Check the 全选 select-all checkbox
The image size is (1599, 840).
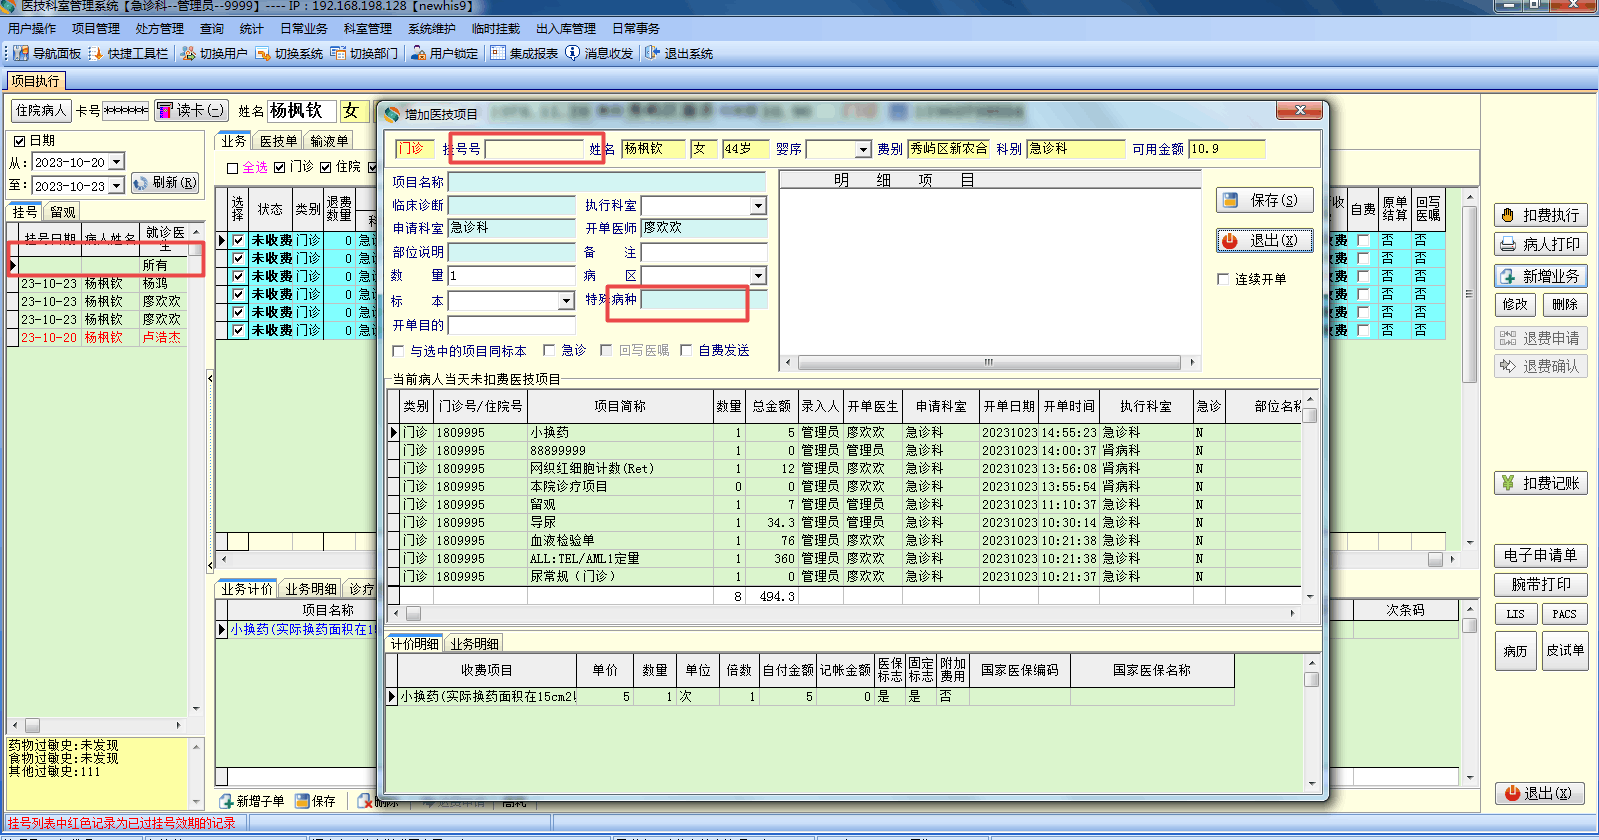tap(233, 168)
